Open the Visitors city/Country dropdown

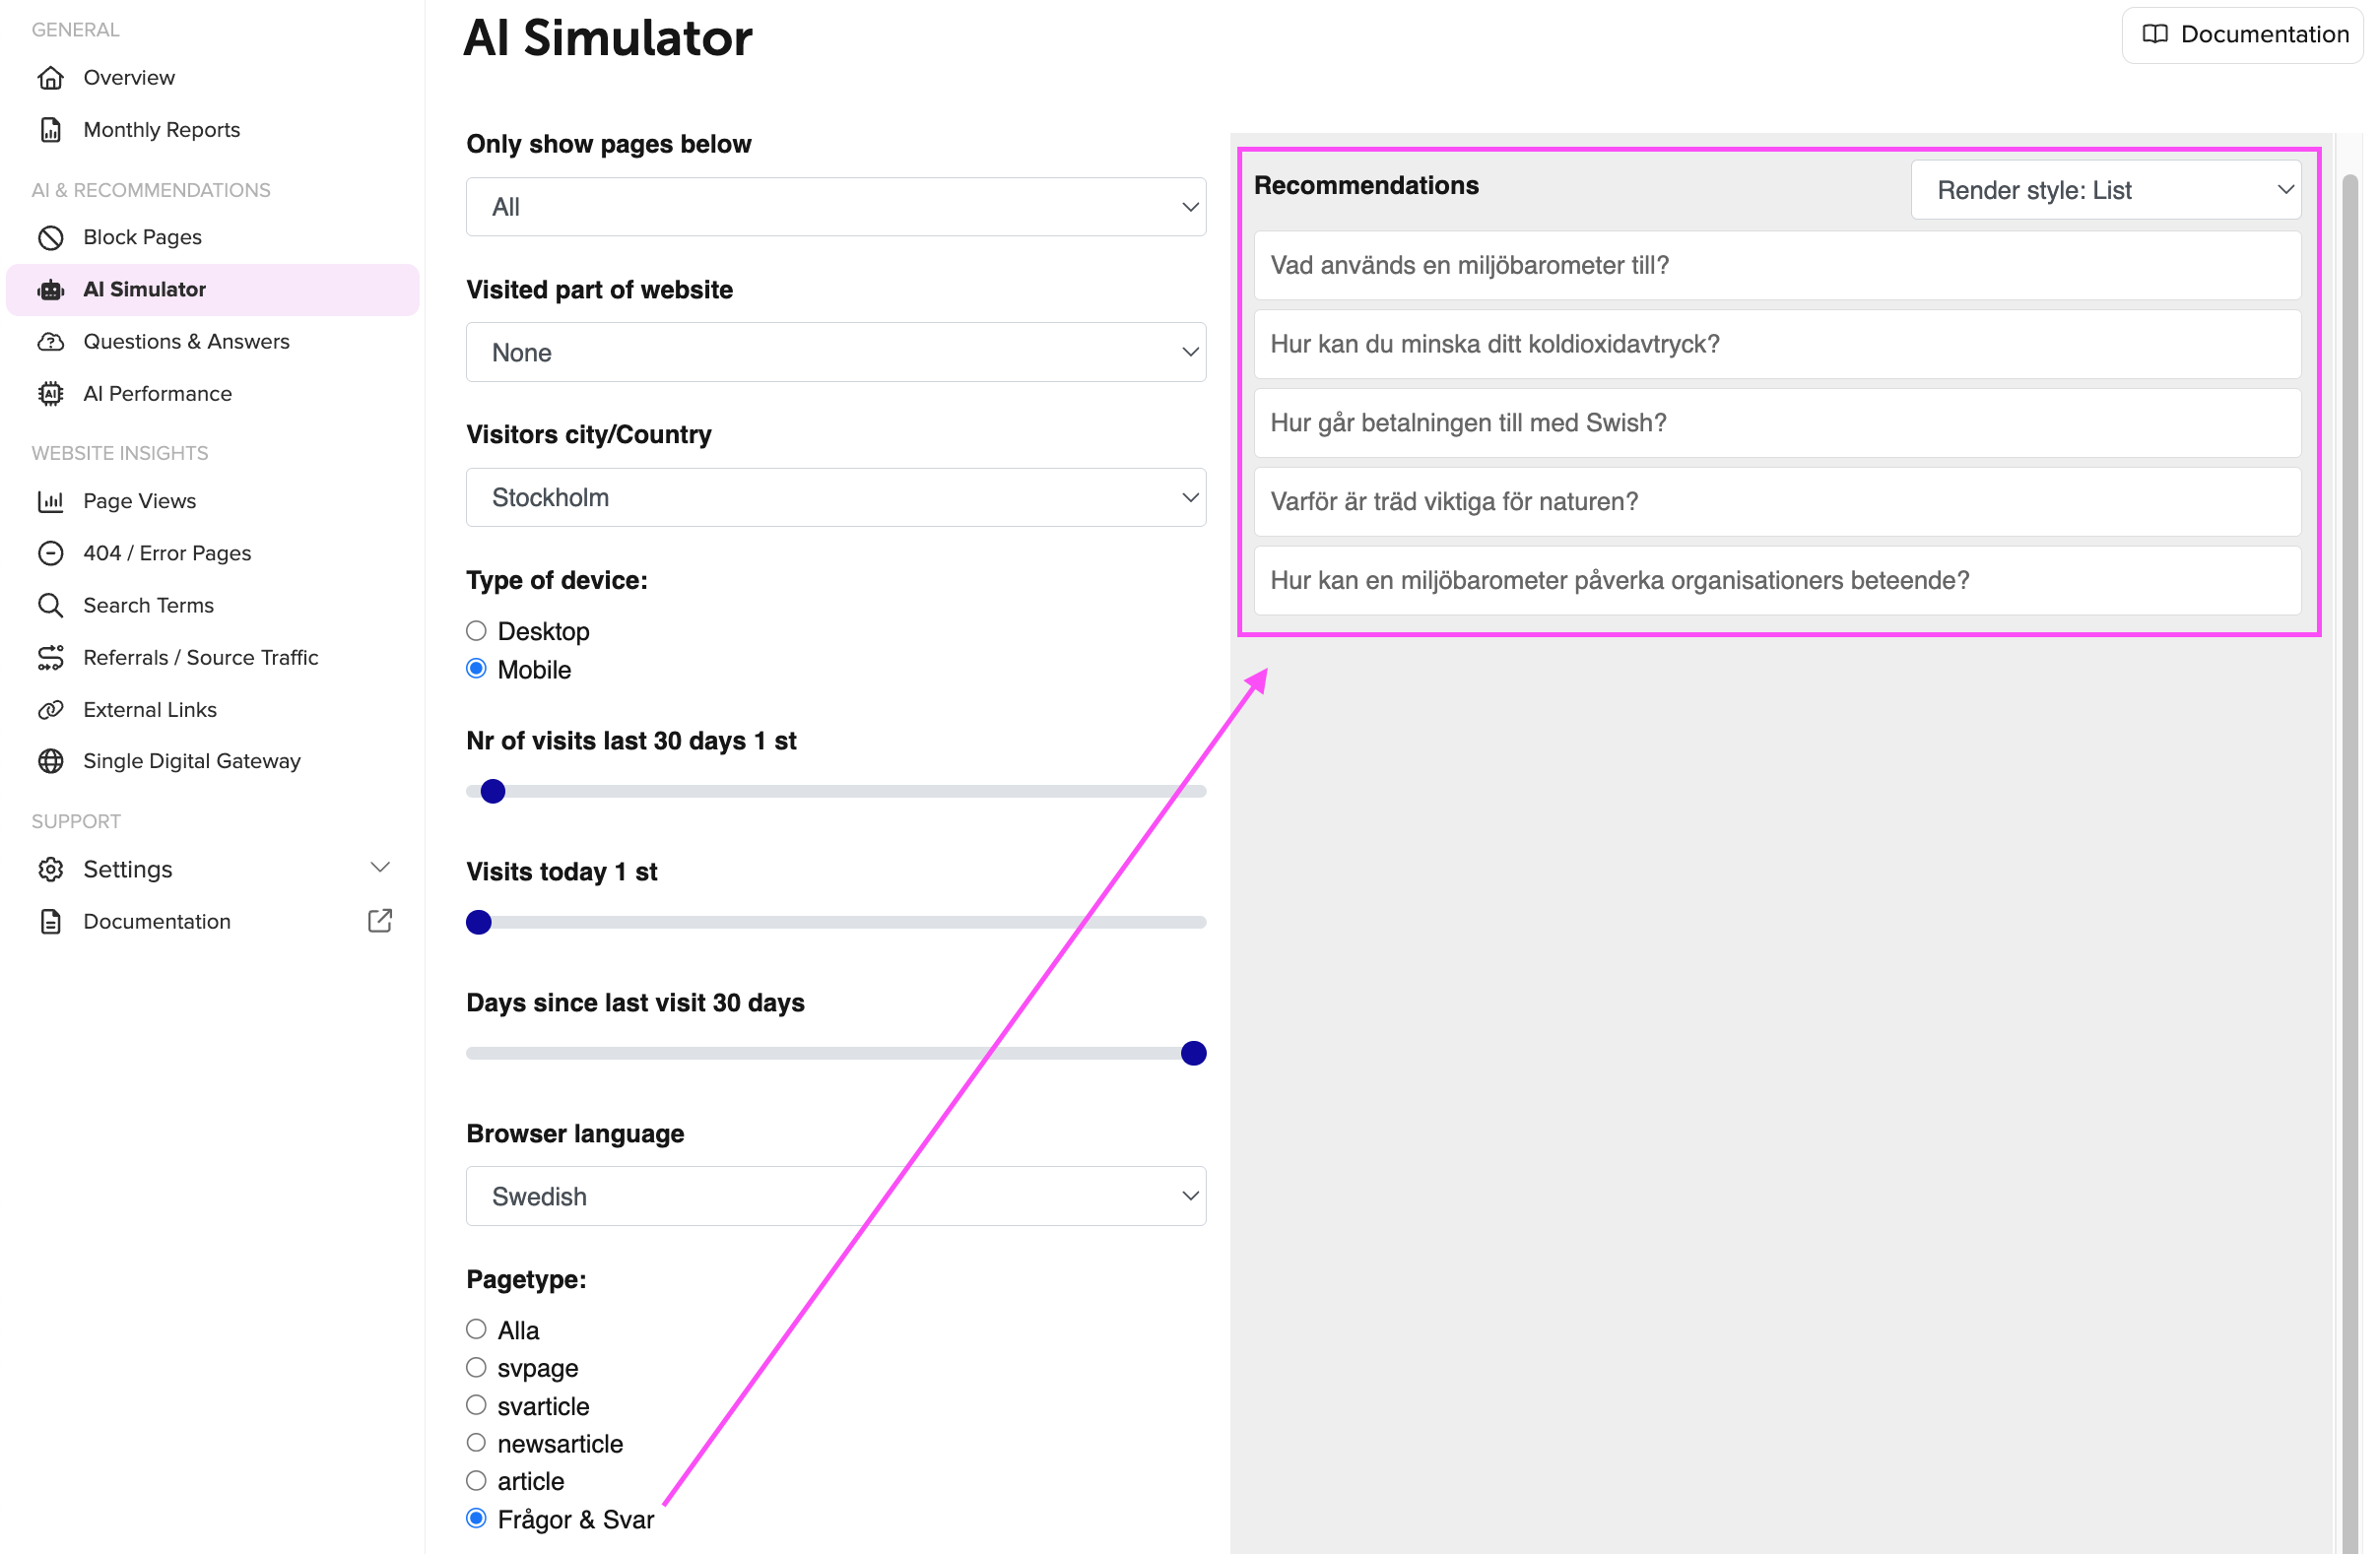(836, 498)
